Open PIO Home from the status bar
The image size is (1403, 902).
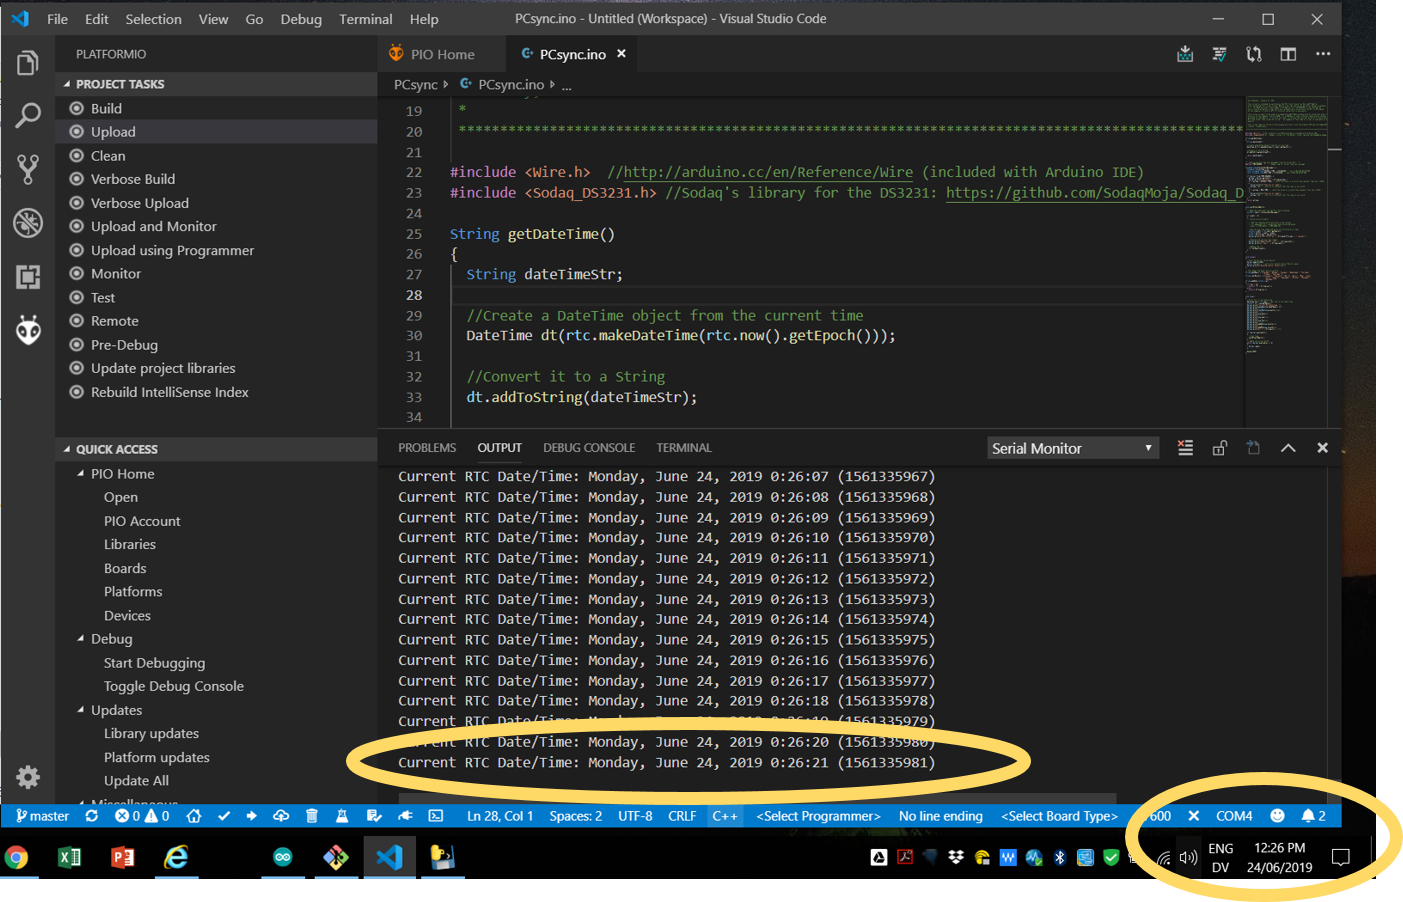point(194,816)
